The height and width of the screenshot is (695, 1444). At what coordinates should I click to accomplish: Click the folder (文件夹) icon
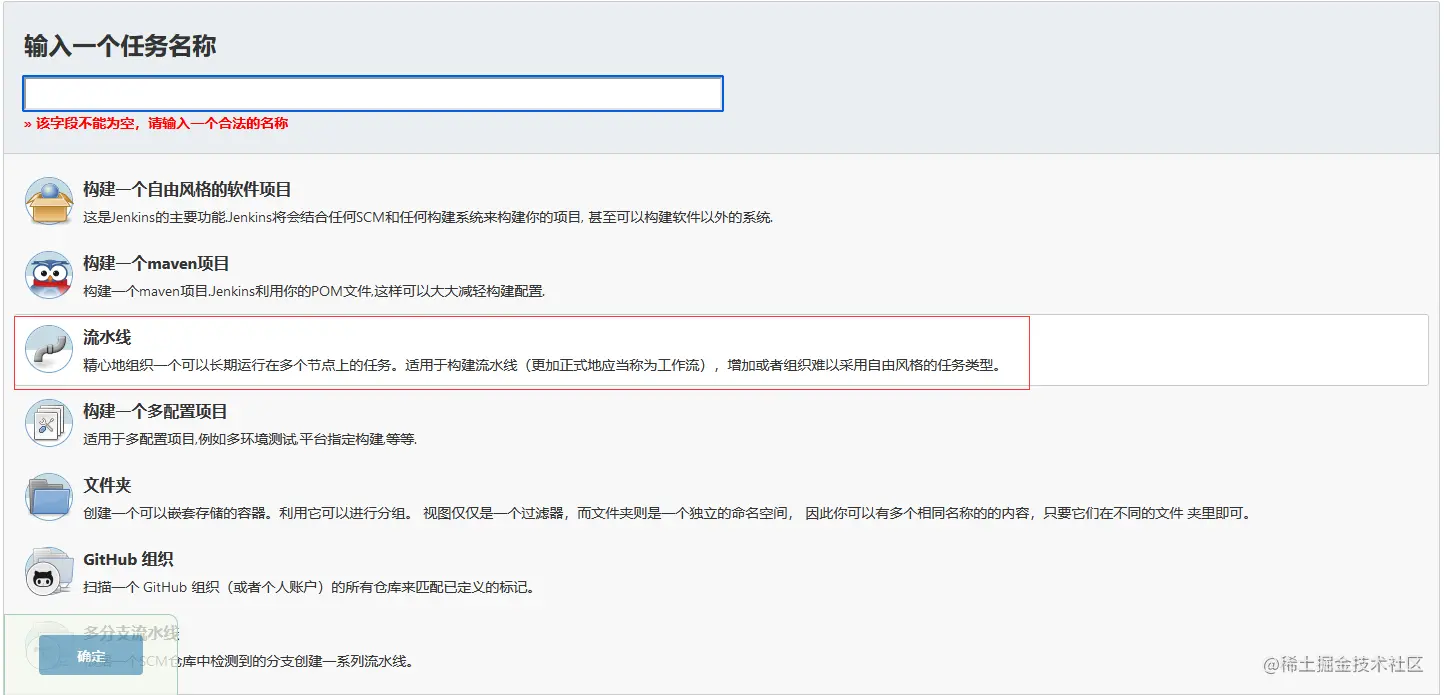[x=49, y=497]
